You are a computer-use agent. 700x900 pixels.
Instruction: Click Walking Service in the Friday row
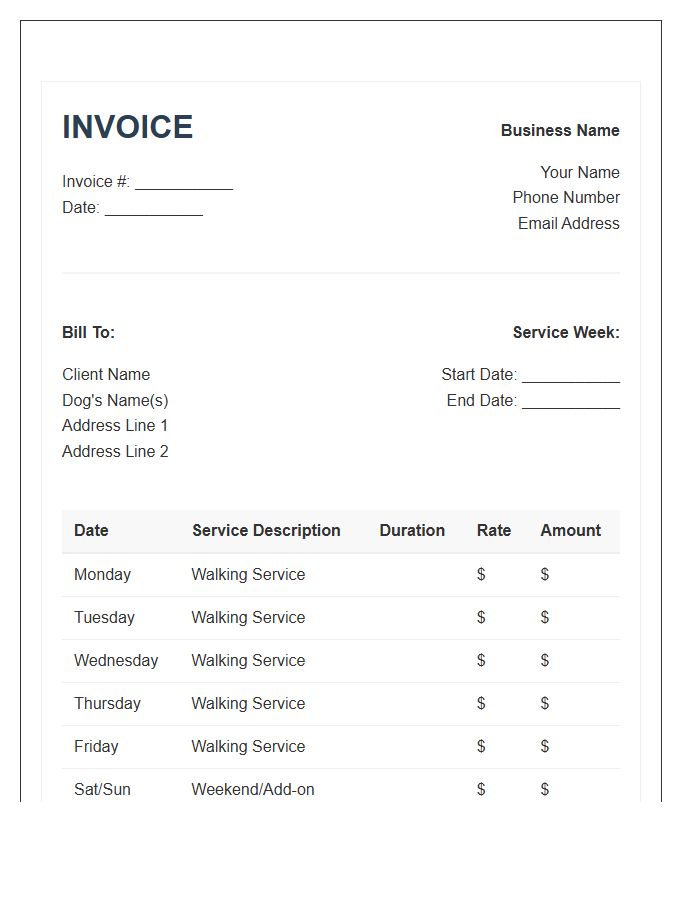coord(248,747)
